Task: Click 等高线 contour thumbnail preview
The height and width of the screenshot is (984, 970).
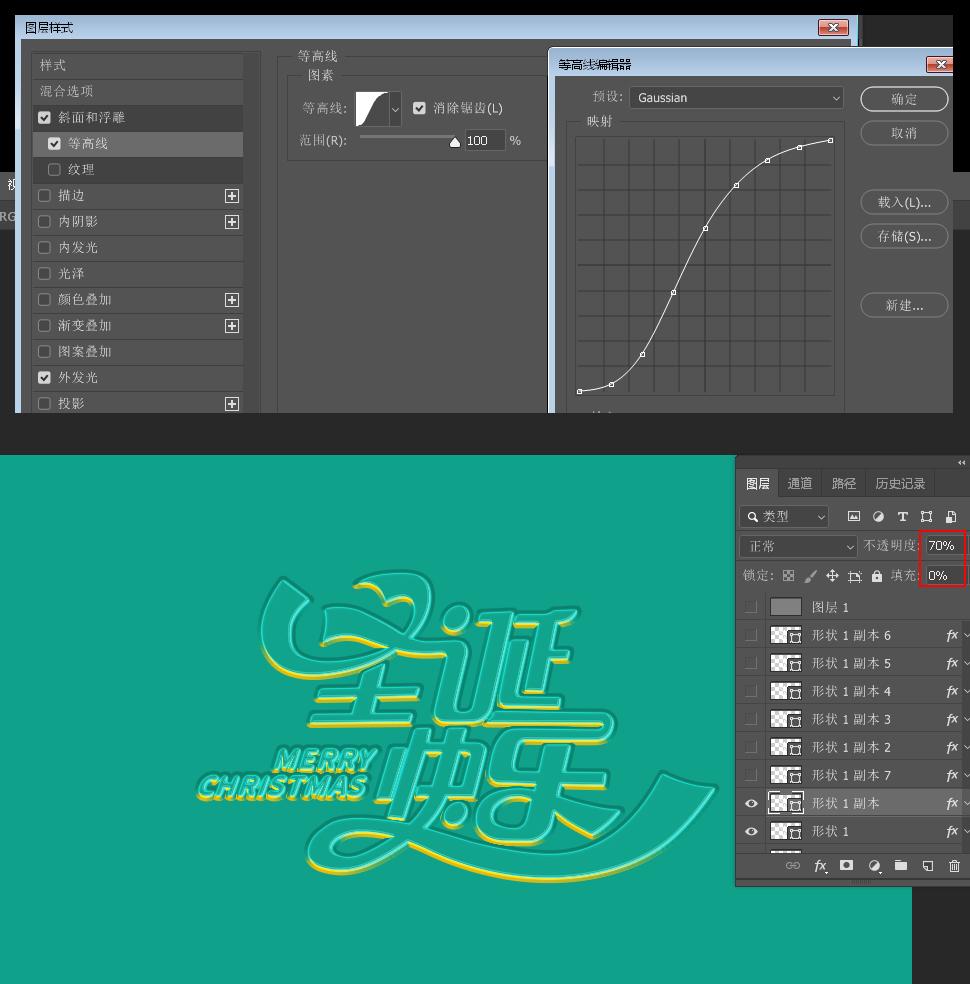Action: [373, 109]
